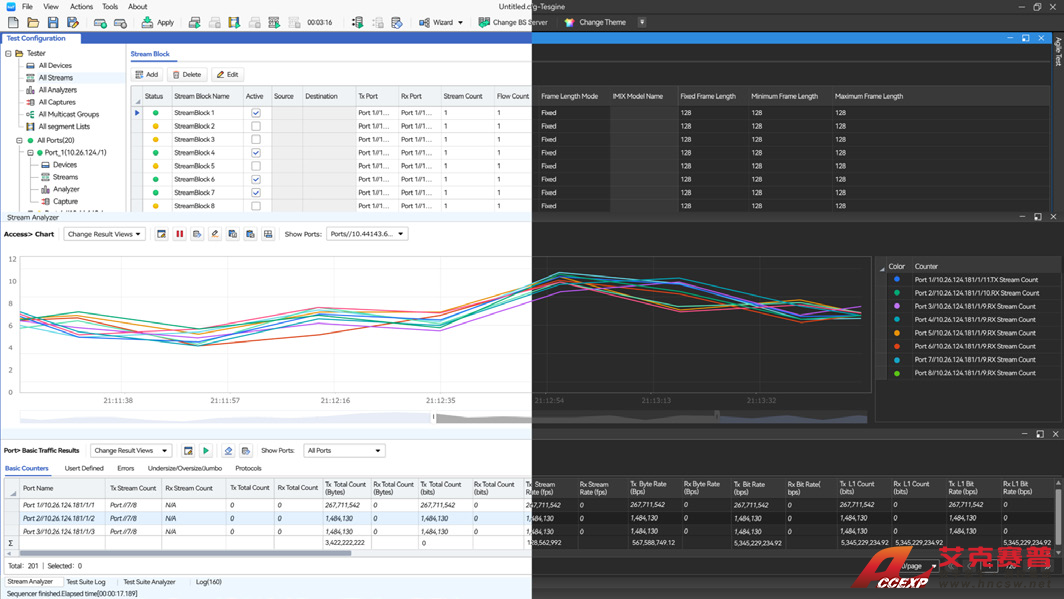The height and width of the screenshot is (599, 1064).
Task: Click the Change BS Server icon
Action: pyautogui.click(x=484, y=22)
